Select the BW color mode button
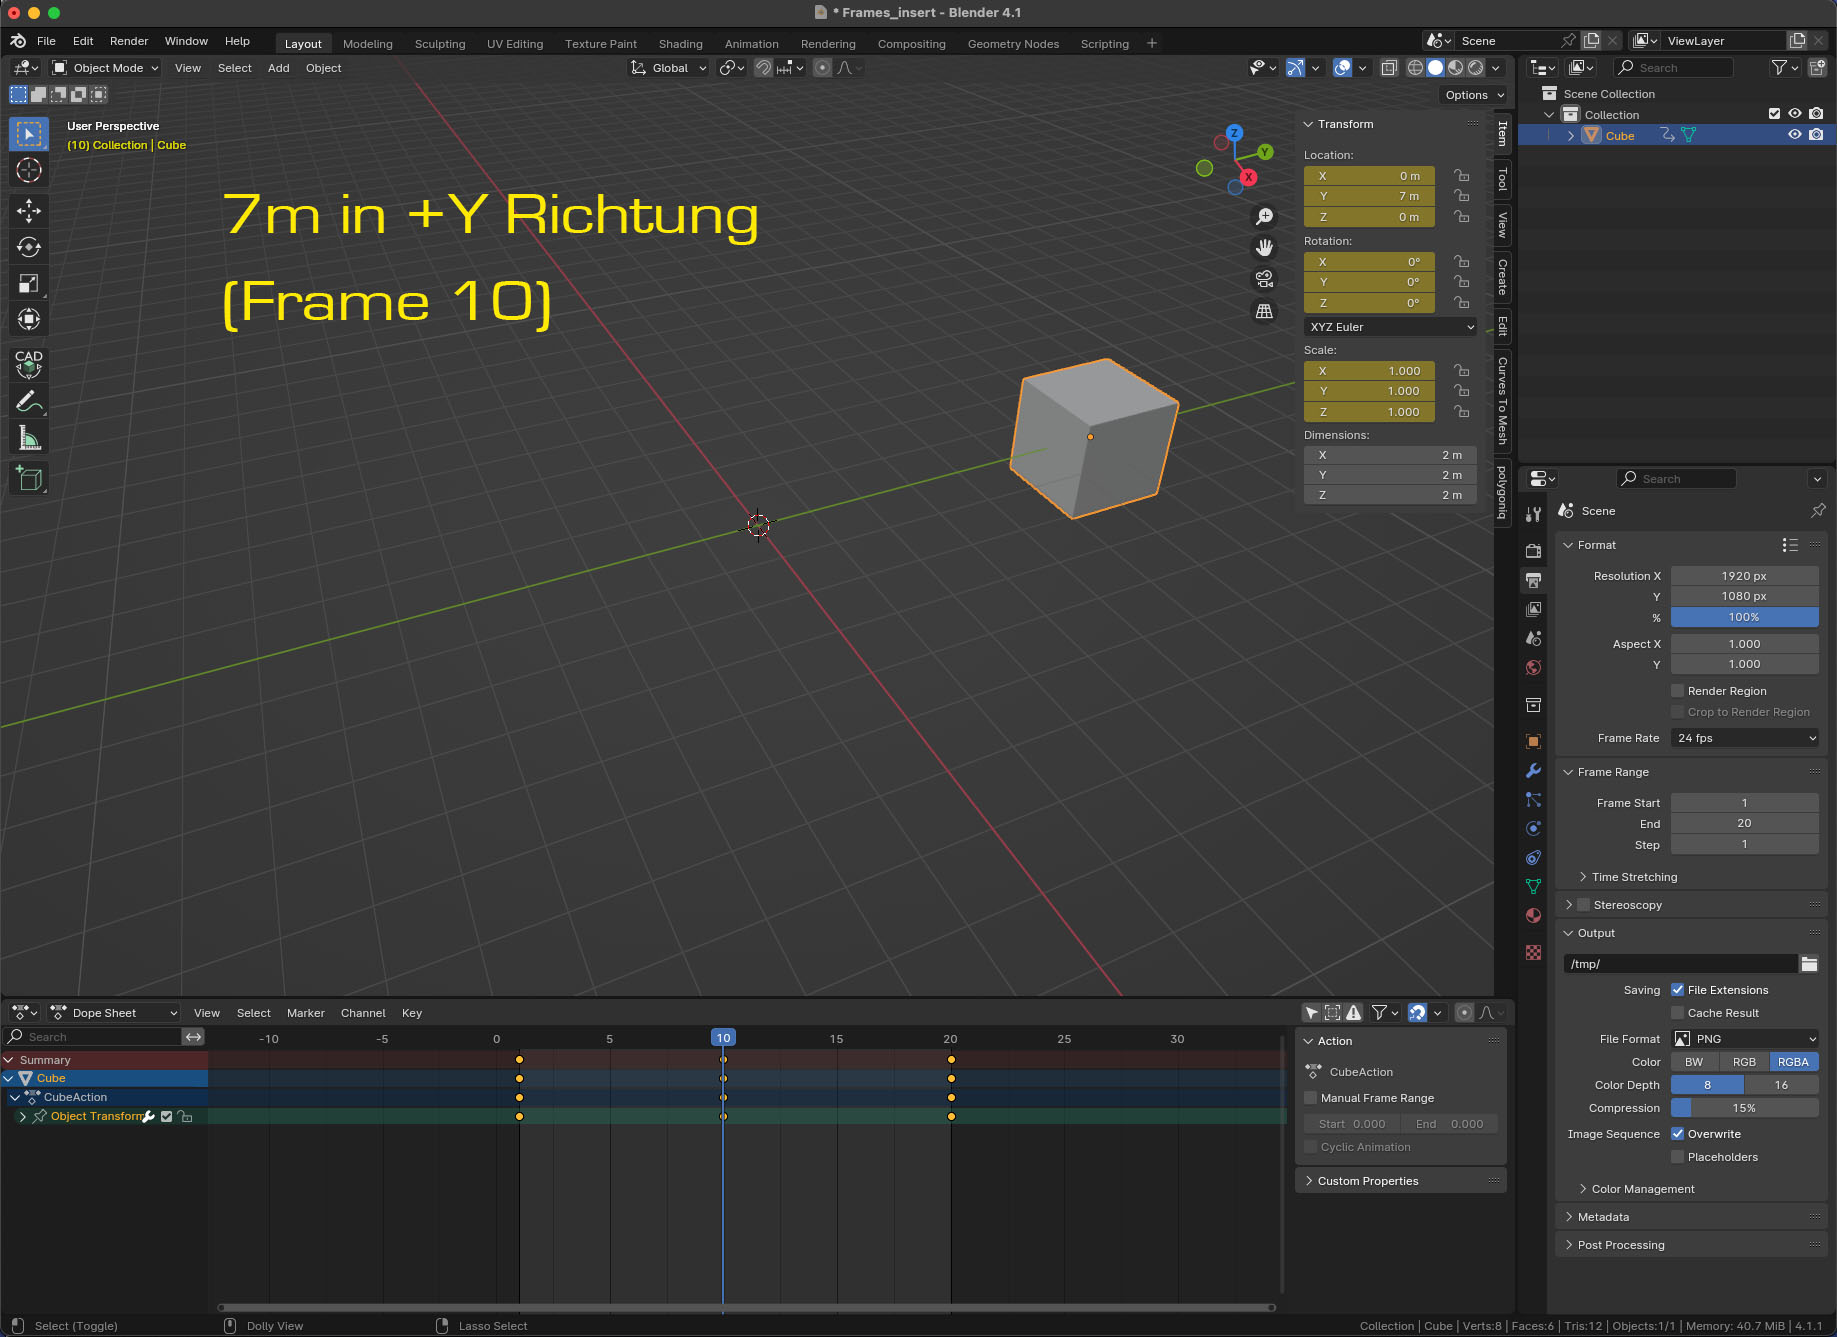Image resolution: width=1837 pixels, height=1337 pixels. pyautogui.click(x=1694, y=1062)
